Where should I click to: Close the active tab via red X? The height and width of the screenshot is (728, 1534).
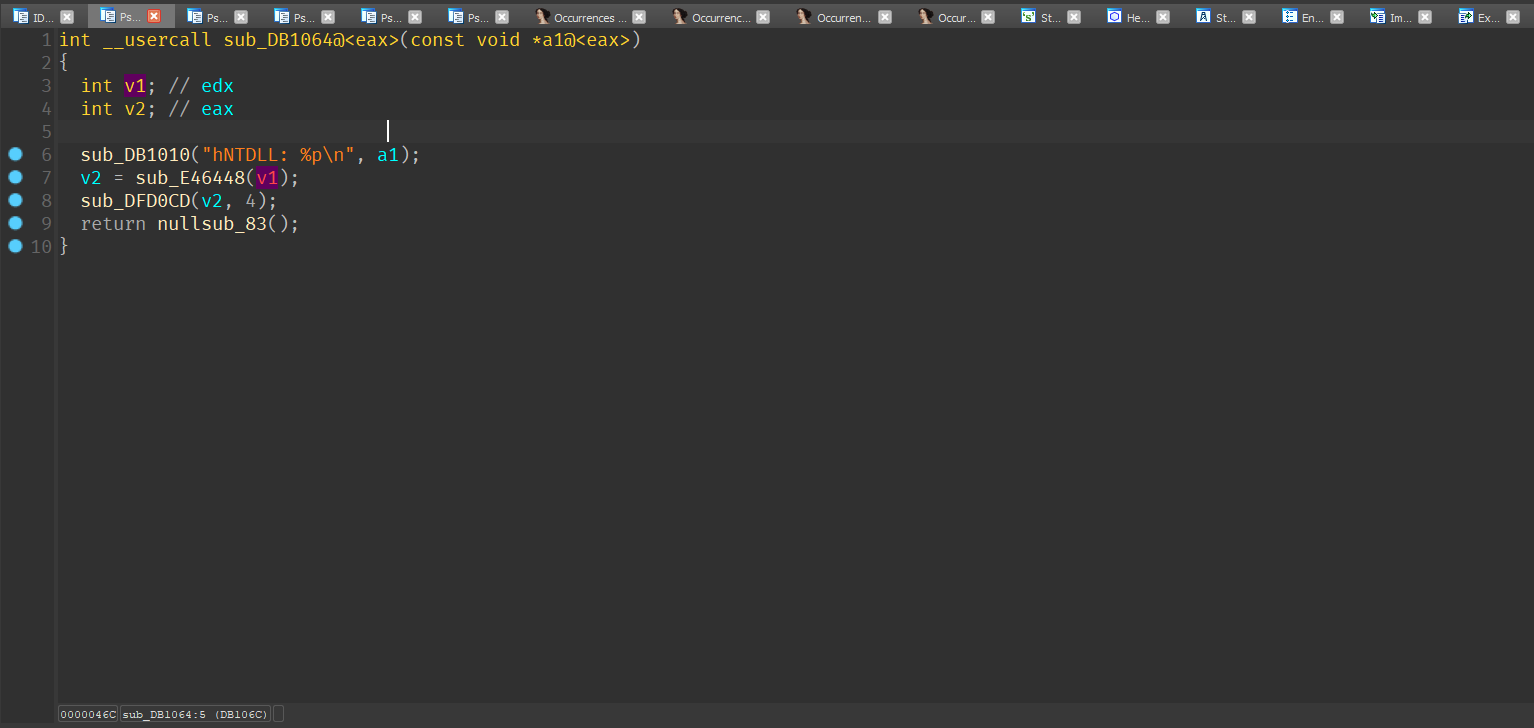pyautogui.click(x=154, y=17)
